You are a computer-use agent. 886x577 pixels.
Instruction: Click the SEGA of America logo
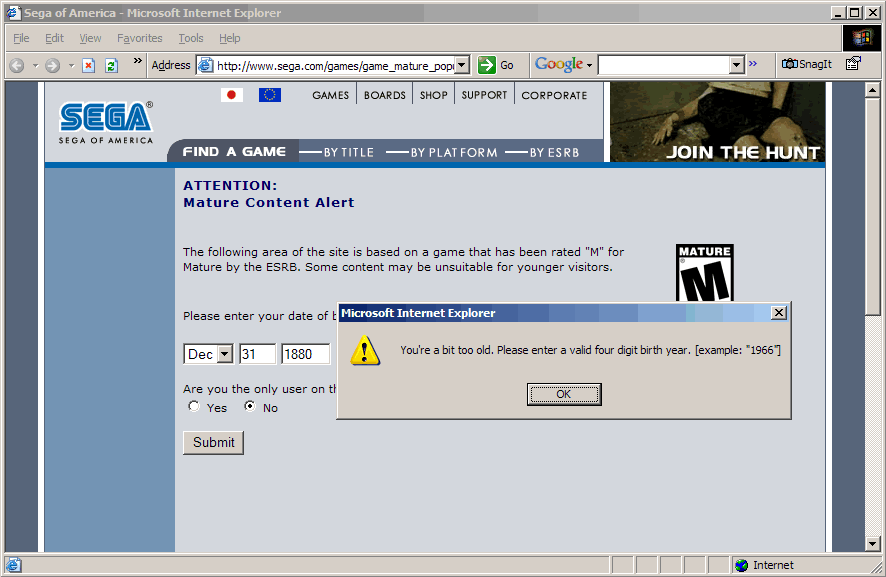[106, 123]
